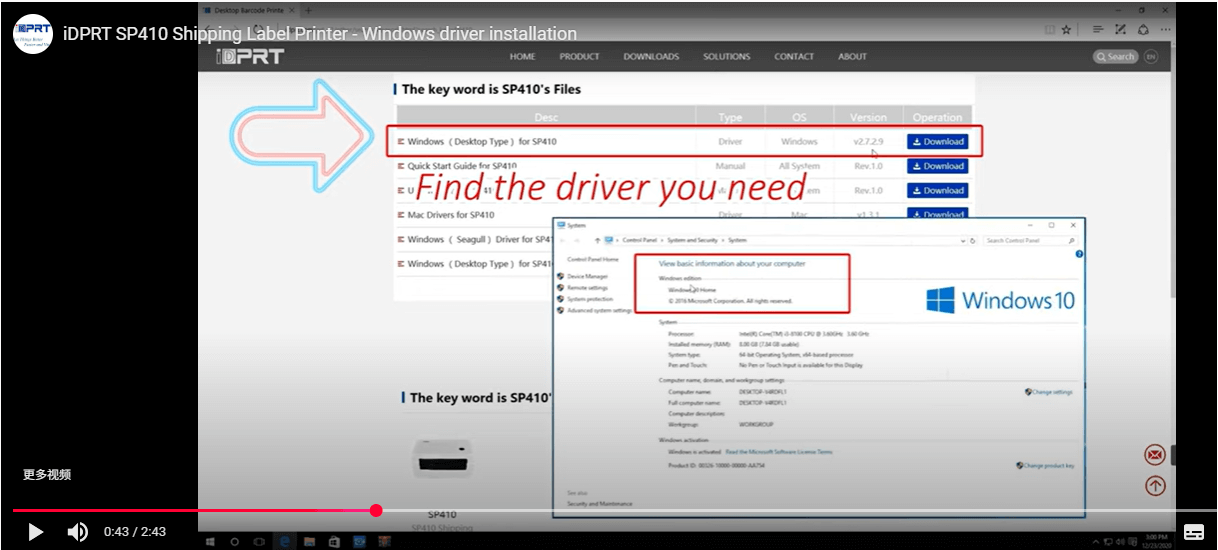Open Remote settings in the System window

[587, 288]
